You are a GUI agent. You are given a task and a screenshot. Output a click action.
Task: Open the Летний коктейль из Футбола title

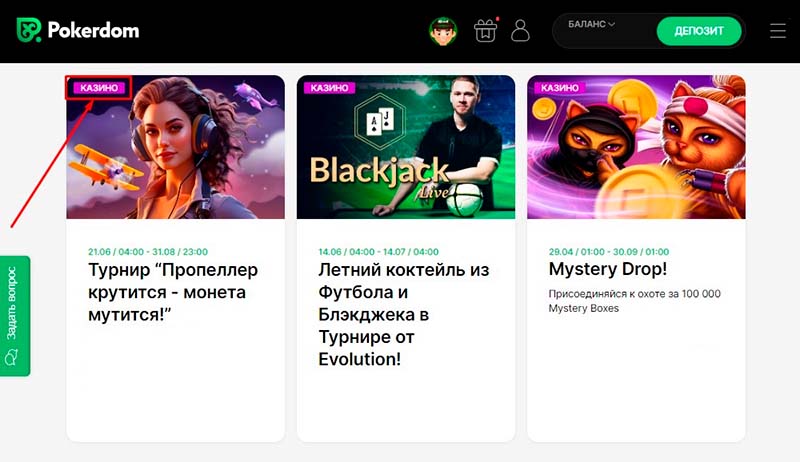point(404,314)
